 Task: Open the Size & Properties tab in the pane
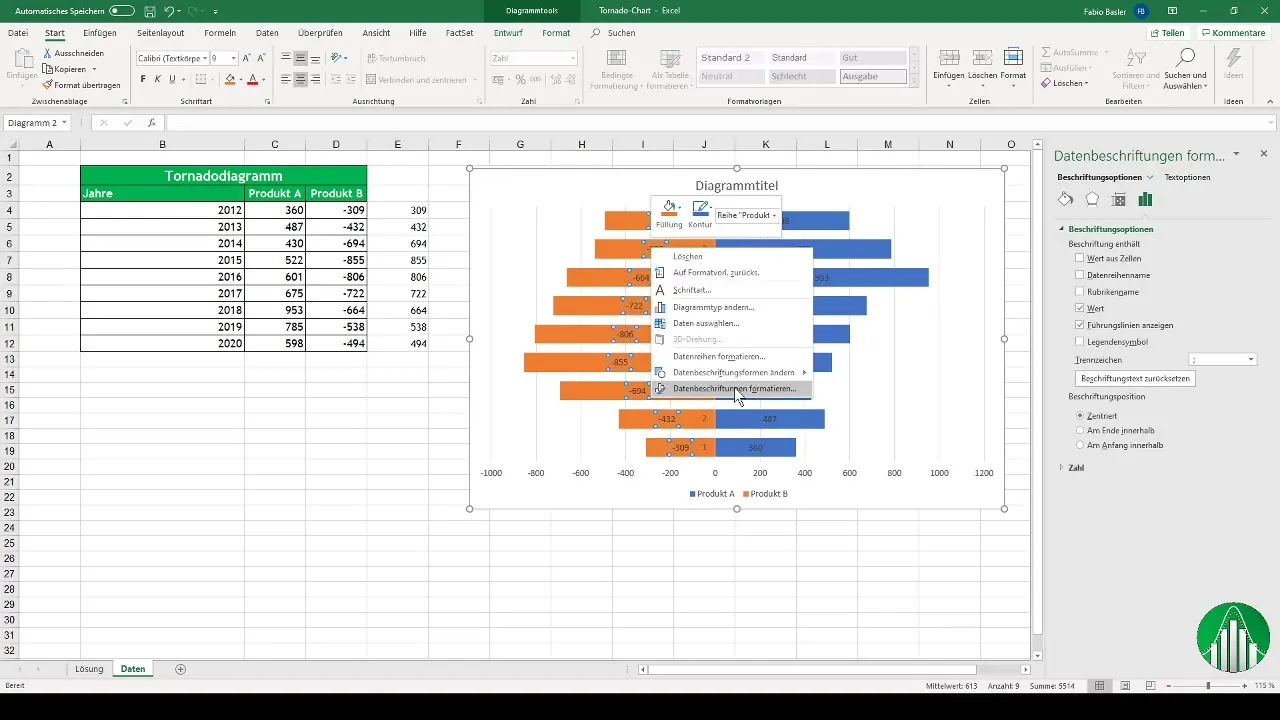[1119, 199]
